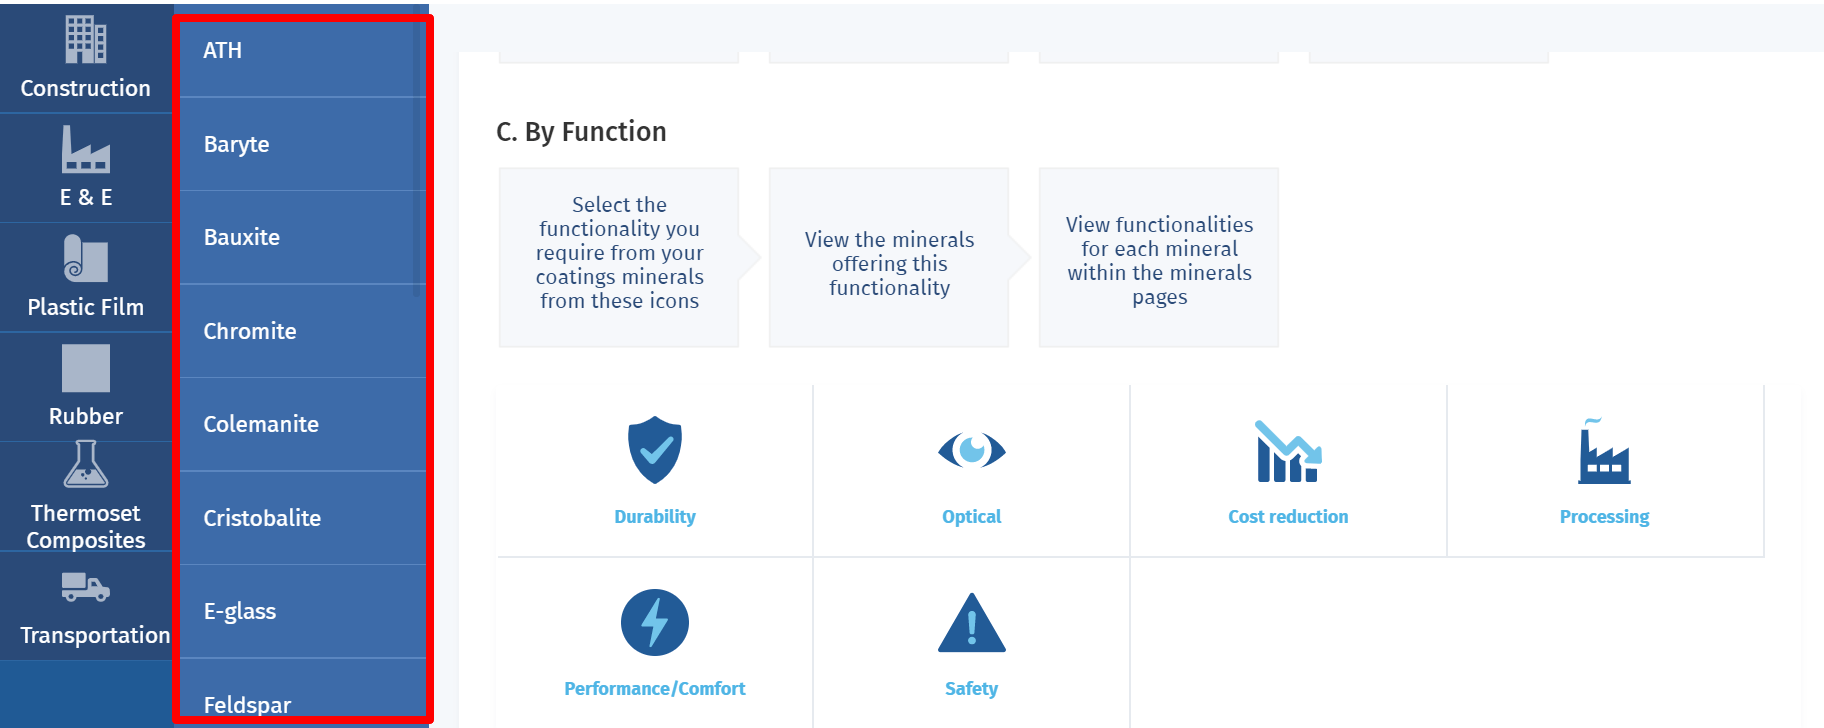Open the Safety warning triangle icon

971,624
